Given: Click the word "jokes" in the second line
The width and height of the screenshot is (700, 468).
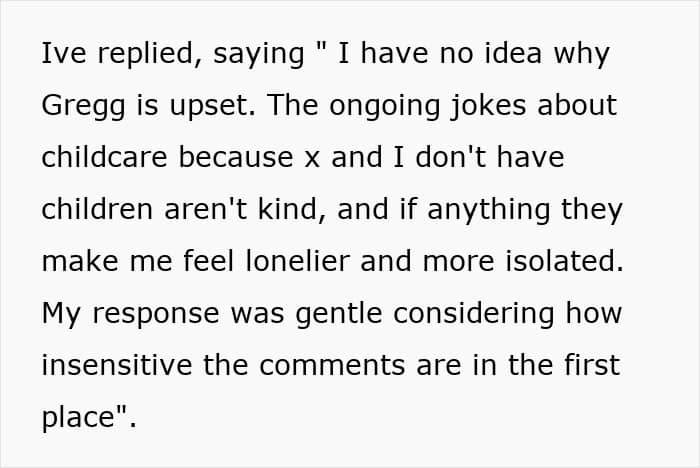Looking at the screenshot, I should coord(488,106).
